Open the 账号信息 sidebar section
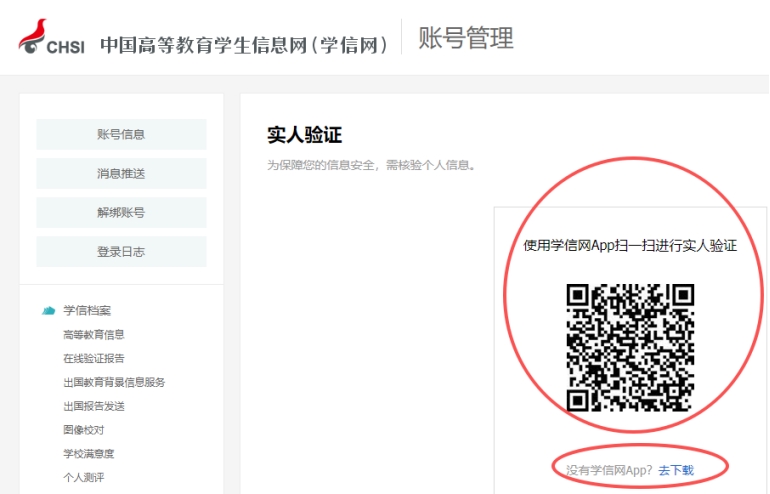This screenshot has height=494, width=770. pos(121,135)
